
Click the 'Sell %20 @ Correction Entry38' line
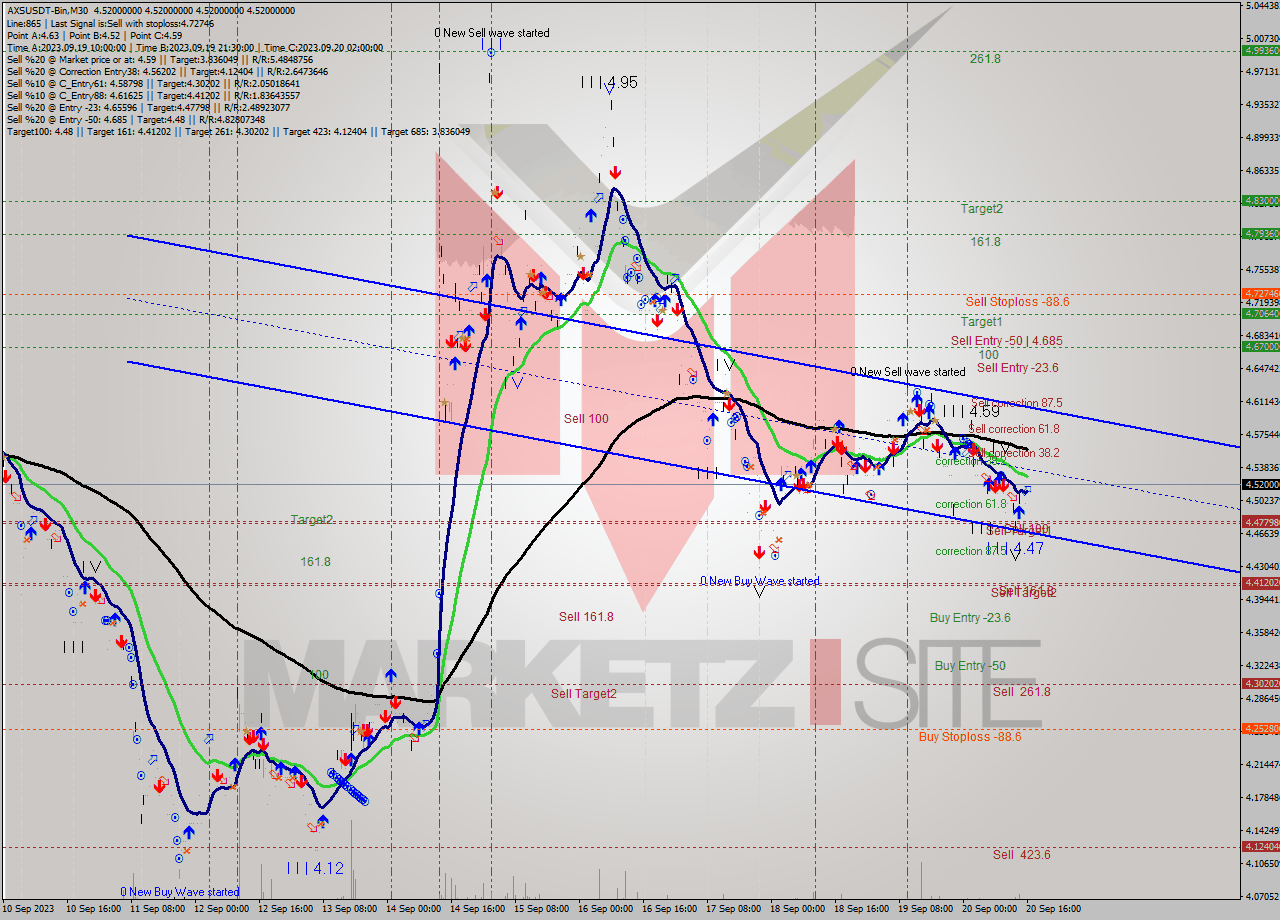tap(167, 71)
